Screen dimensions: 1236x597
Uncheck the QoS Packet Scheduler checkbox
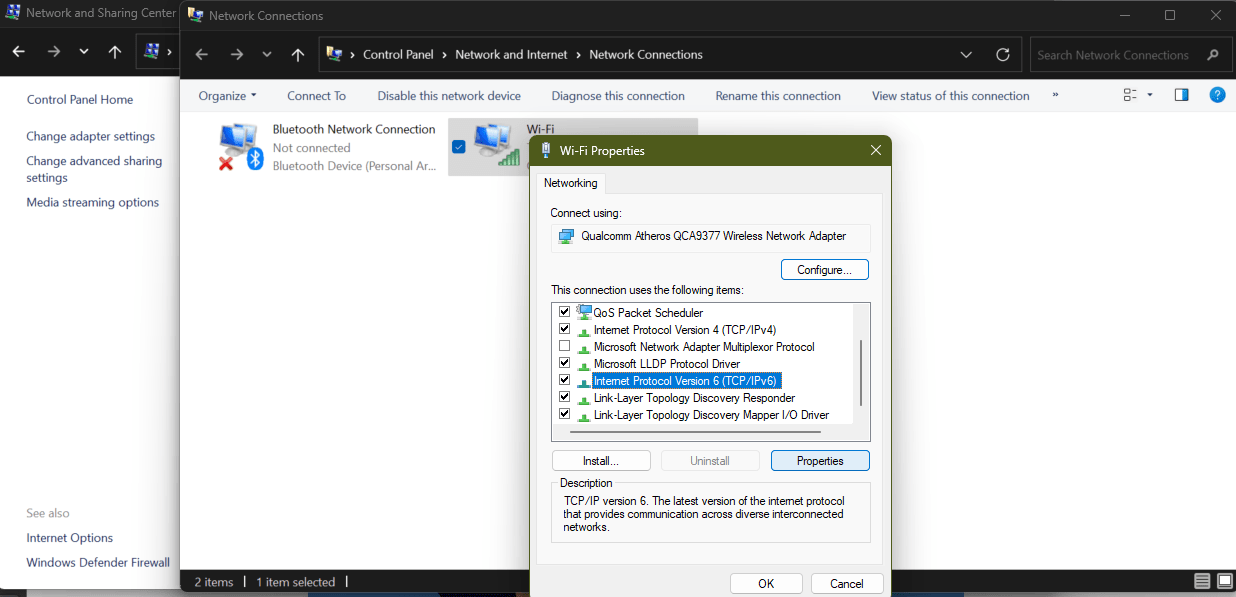pos(565,312)
